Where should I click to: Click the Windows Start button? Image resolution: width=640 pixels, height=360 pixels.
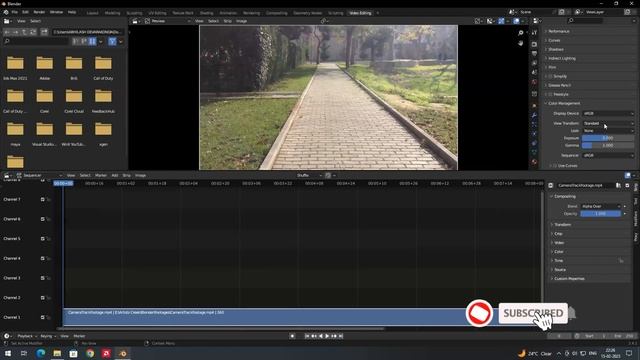tap(8, 353)
